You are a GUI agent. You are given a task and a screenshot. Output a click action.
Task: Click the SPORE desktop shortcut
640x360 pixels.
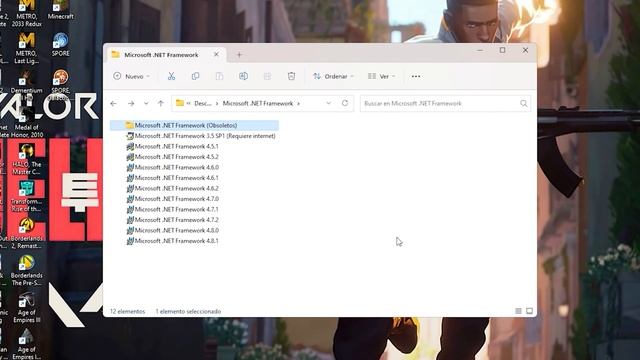60,44
